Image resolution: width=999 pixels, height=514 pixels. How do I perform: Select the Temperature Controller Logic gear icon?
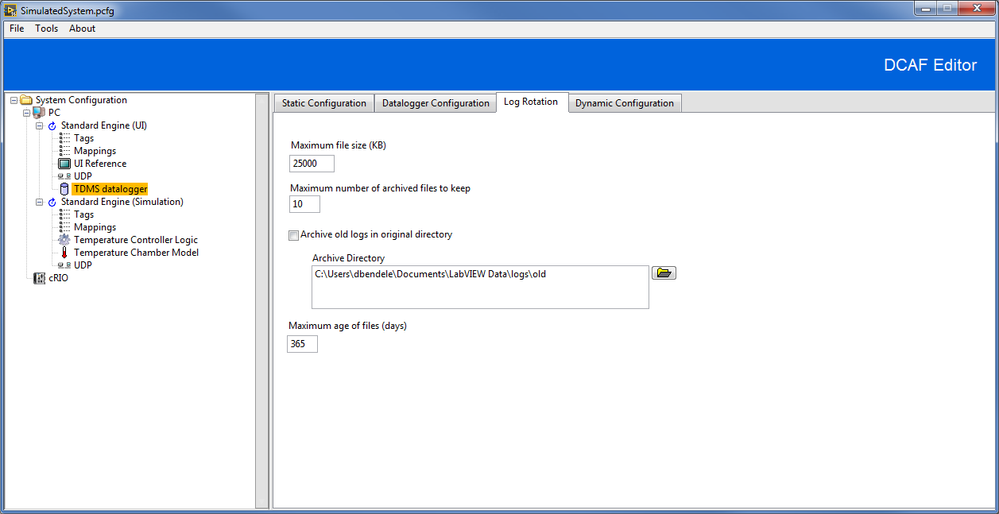64,240
